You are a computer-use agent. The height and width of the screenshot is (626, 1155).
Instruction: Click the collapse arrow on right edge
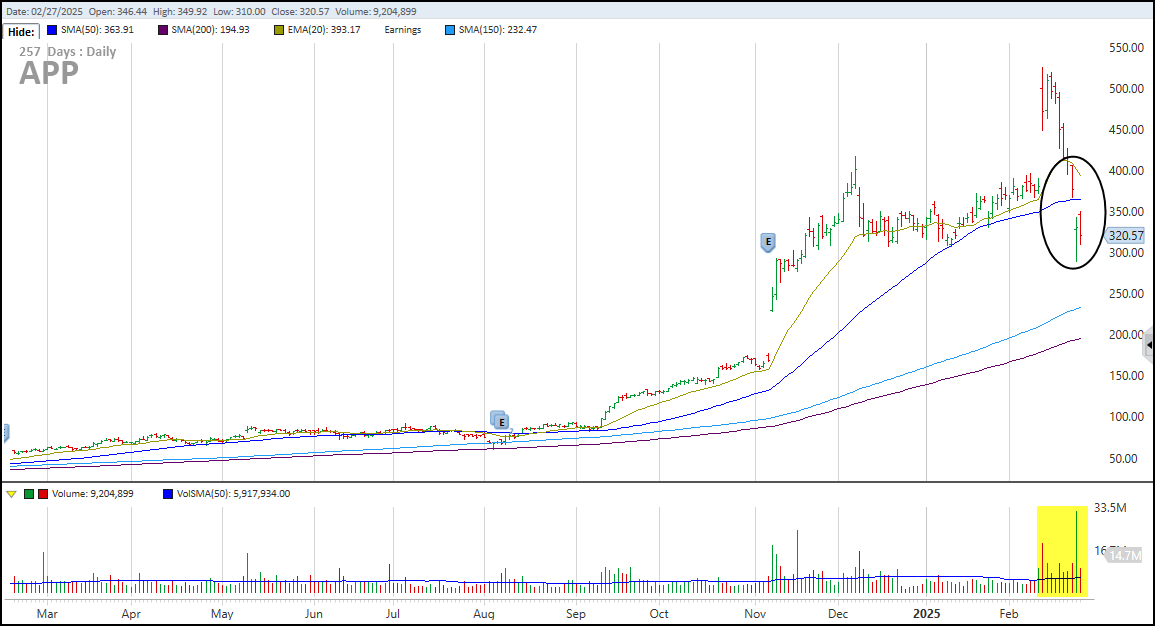(x=1149, y=345)
